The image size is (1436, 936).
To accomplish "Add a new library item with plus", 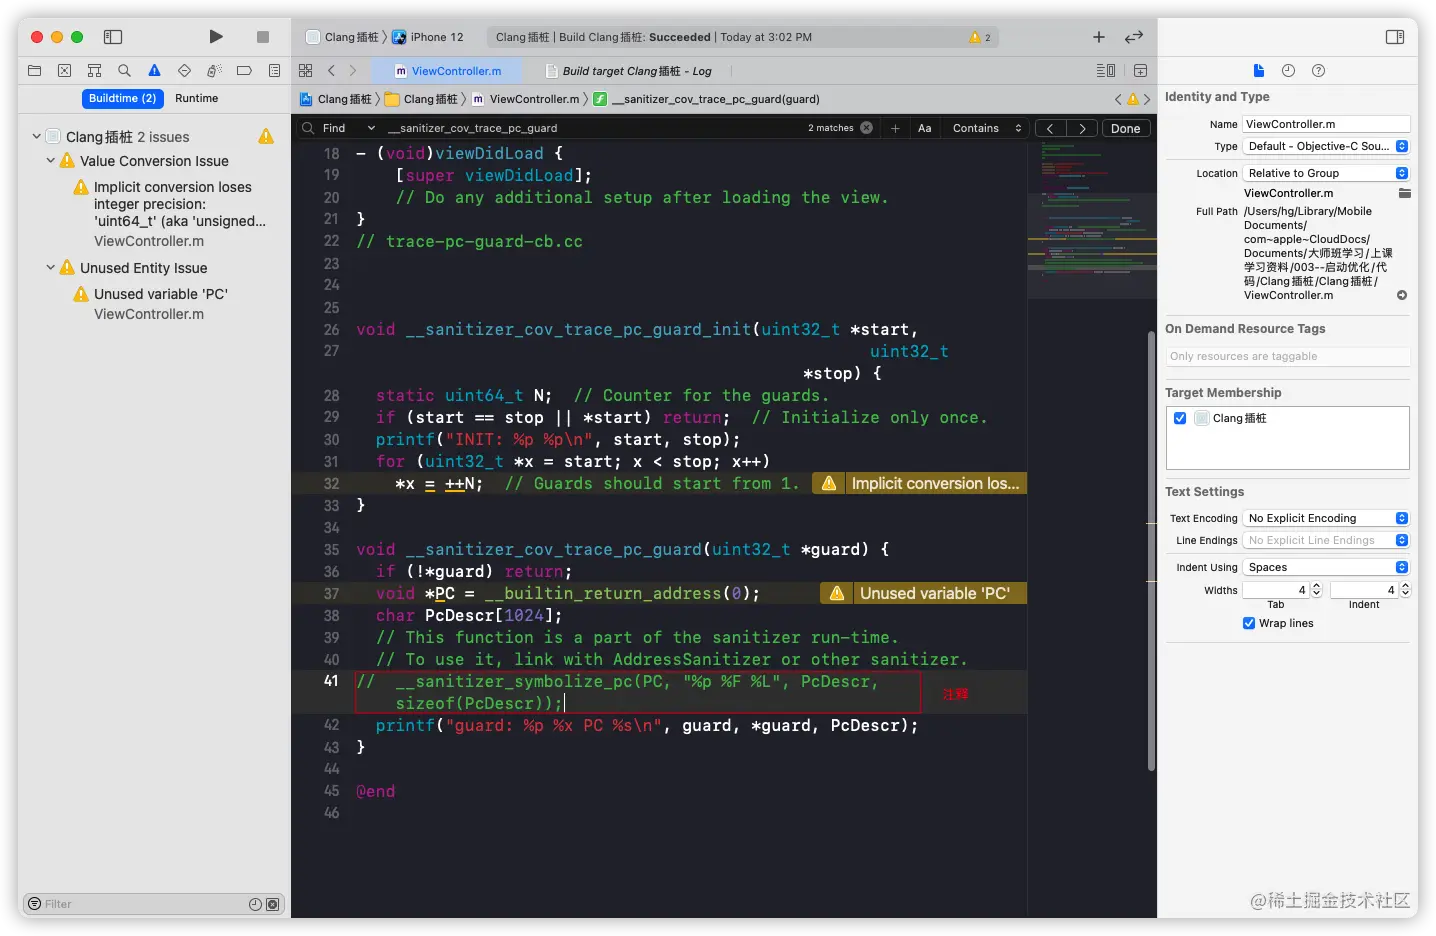I will pyautogui.click(x=1099, y=37).
